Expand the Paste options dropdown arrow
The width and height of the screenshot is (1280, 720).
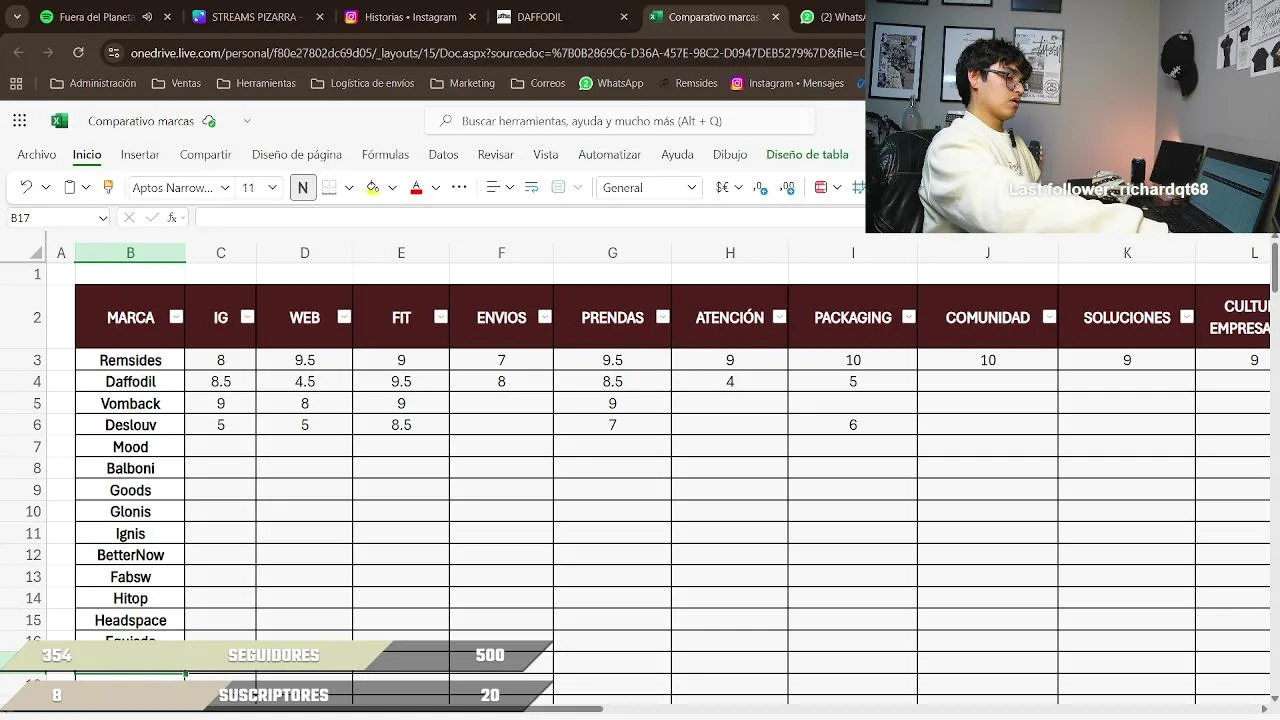[x=86, y=187]
